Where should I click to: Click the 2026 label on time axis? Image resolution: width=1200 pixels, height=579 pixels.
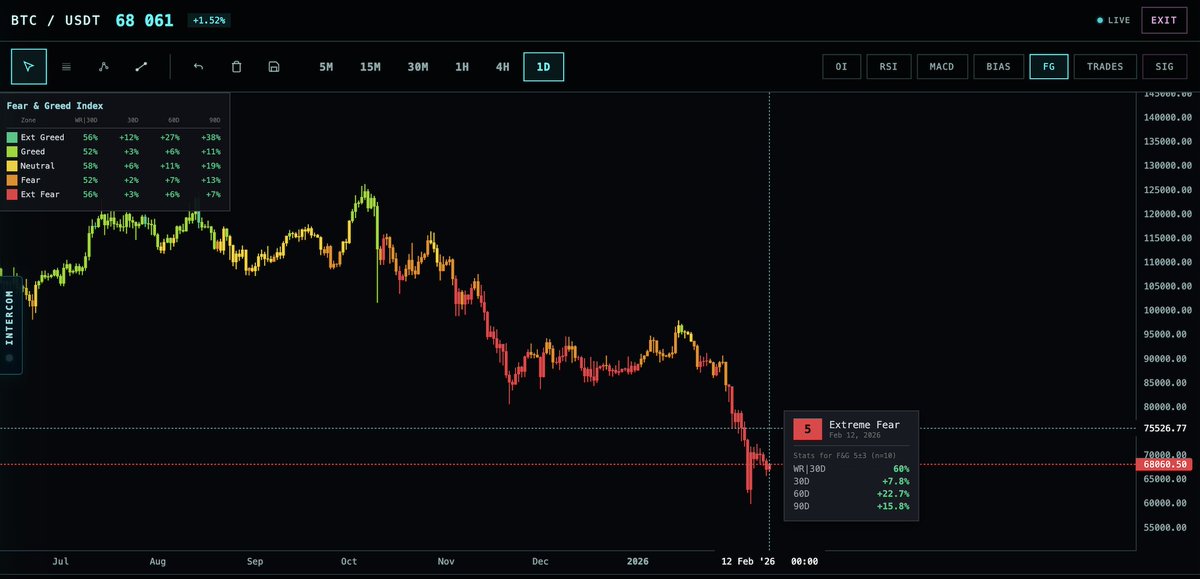(638, 561)
